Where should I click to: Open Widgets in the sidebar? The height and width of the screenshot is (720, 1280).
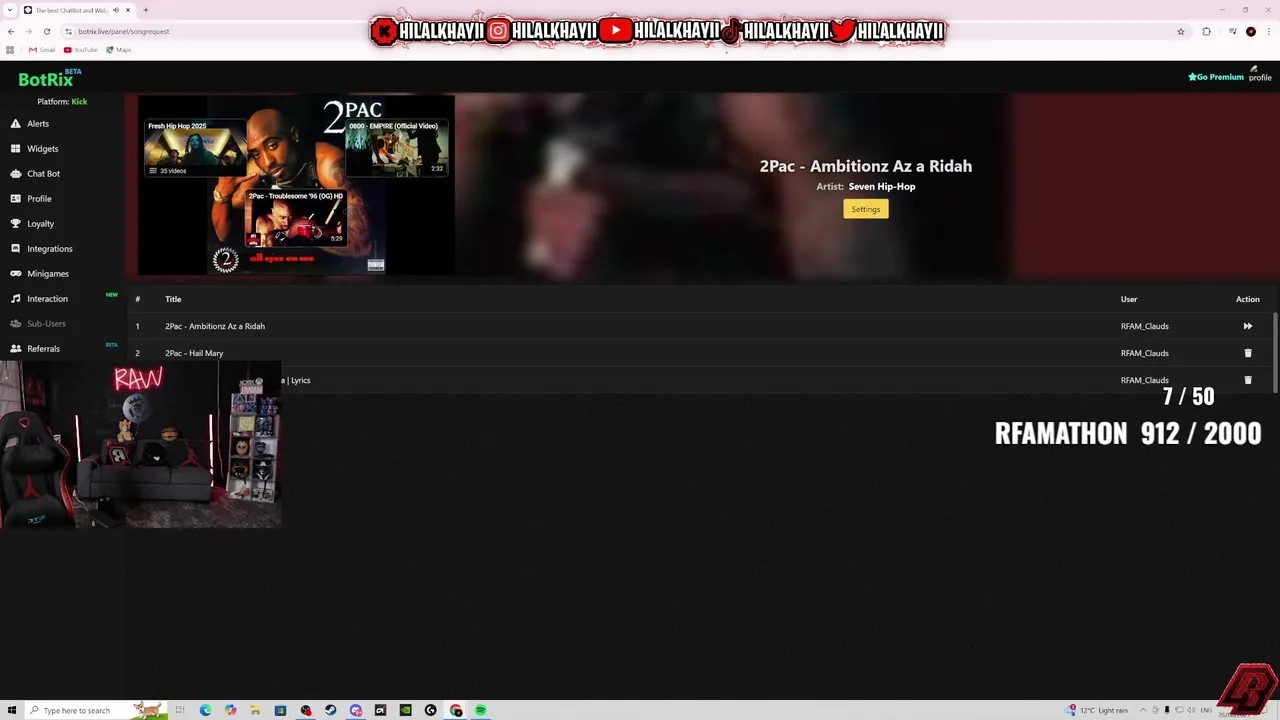pyautogui.click(x=42, y=149)
